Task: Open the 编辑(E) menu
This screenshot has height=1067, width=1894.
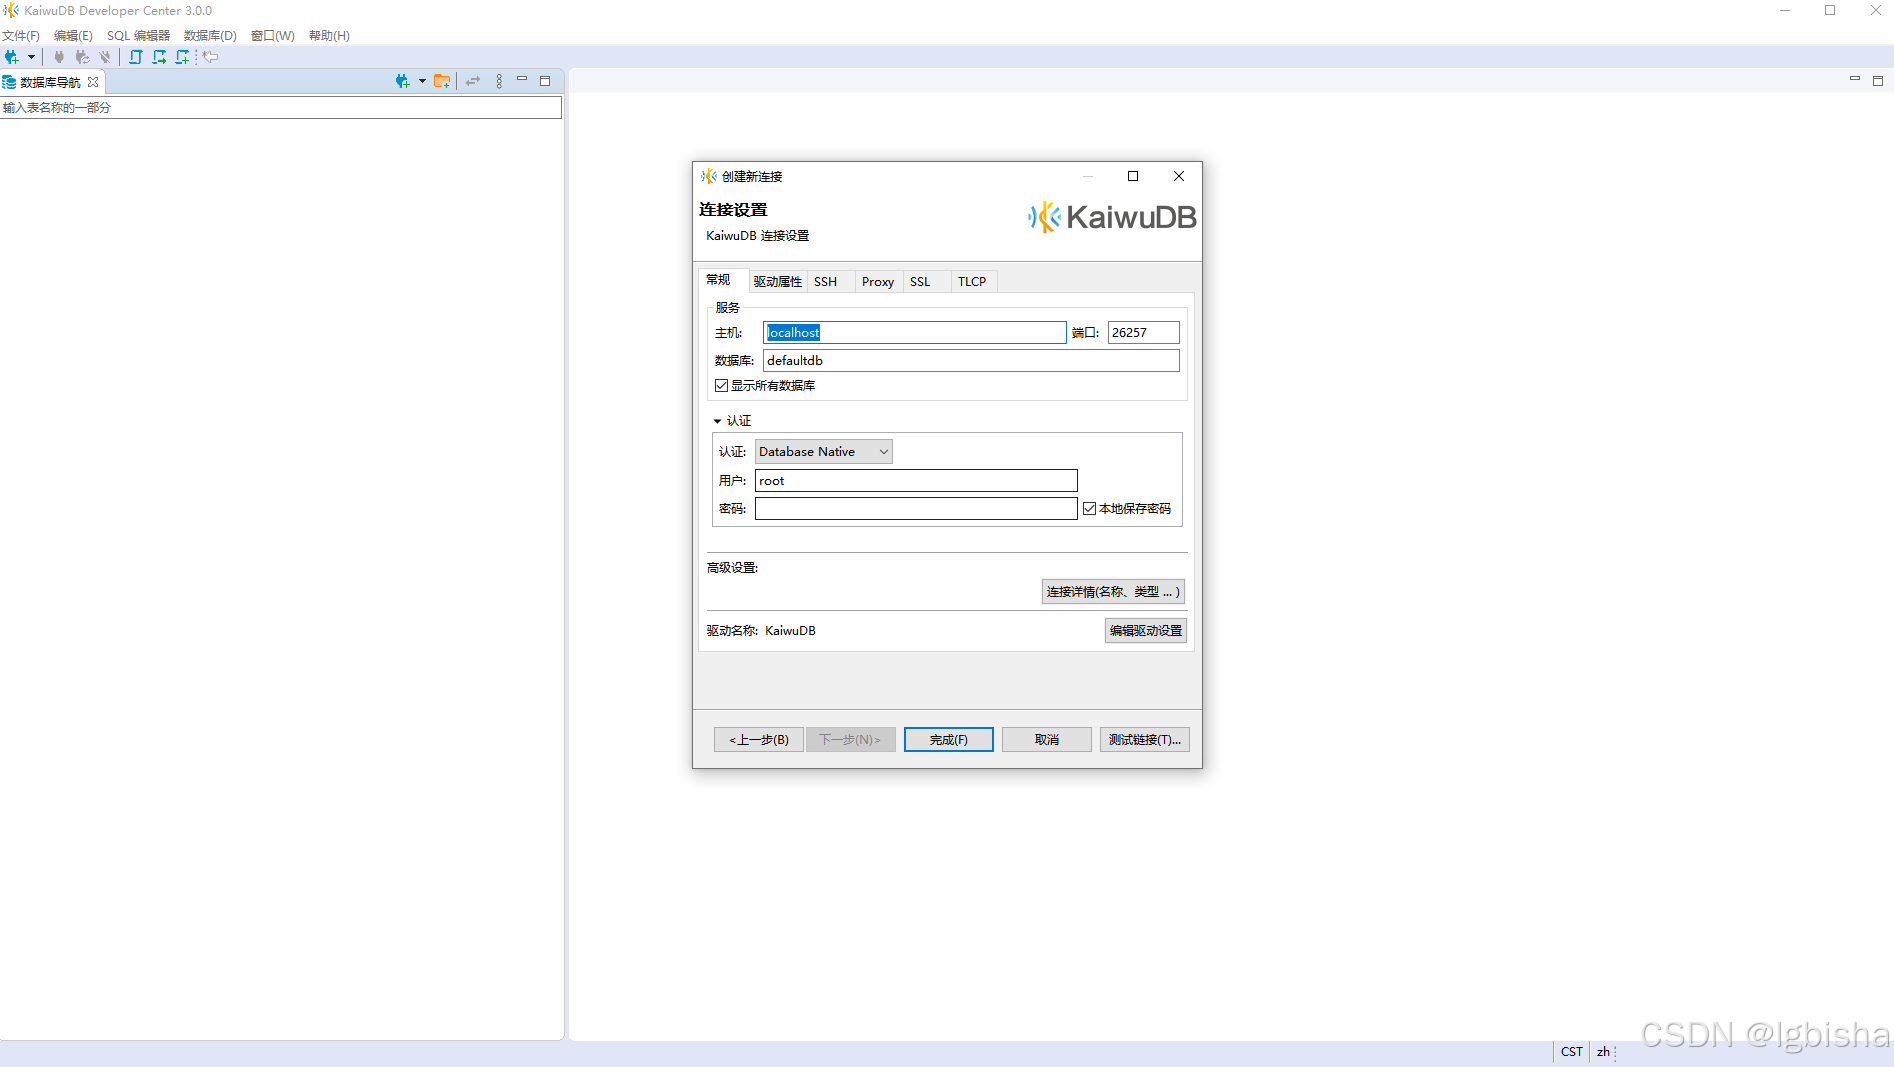Action: pyautogui.click(x=73, y=36)
